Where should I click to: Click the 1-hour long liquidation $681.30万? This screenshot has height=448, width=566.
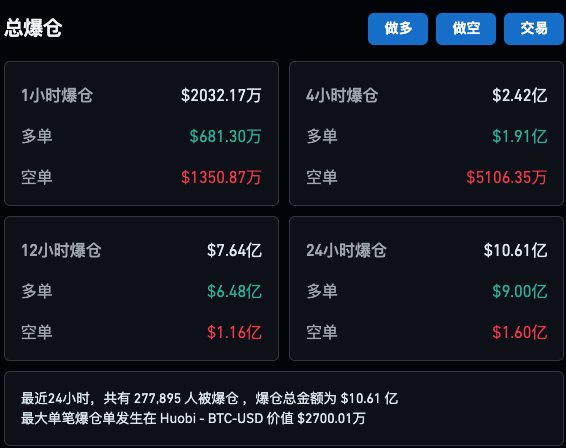click(225, 136)
